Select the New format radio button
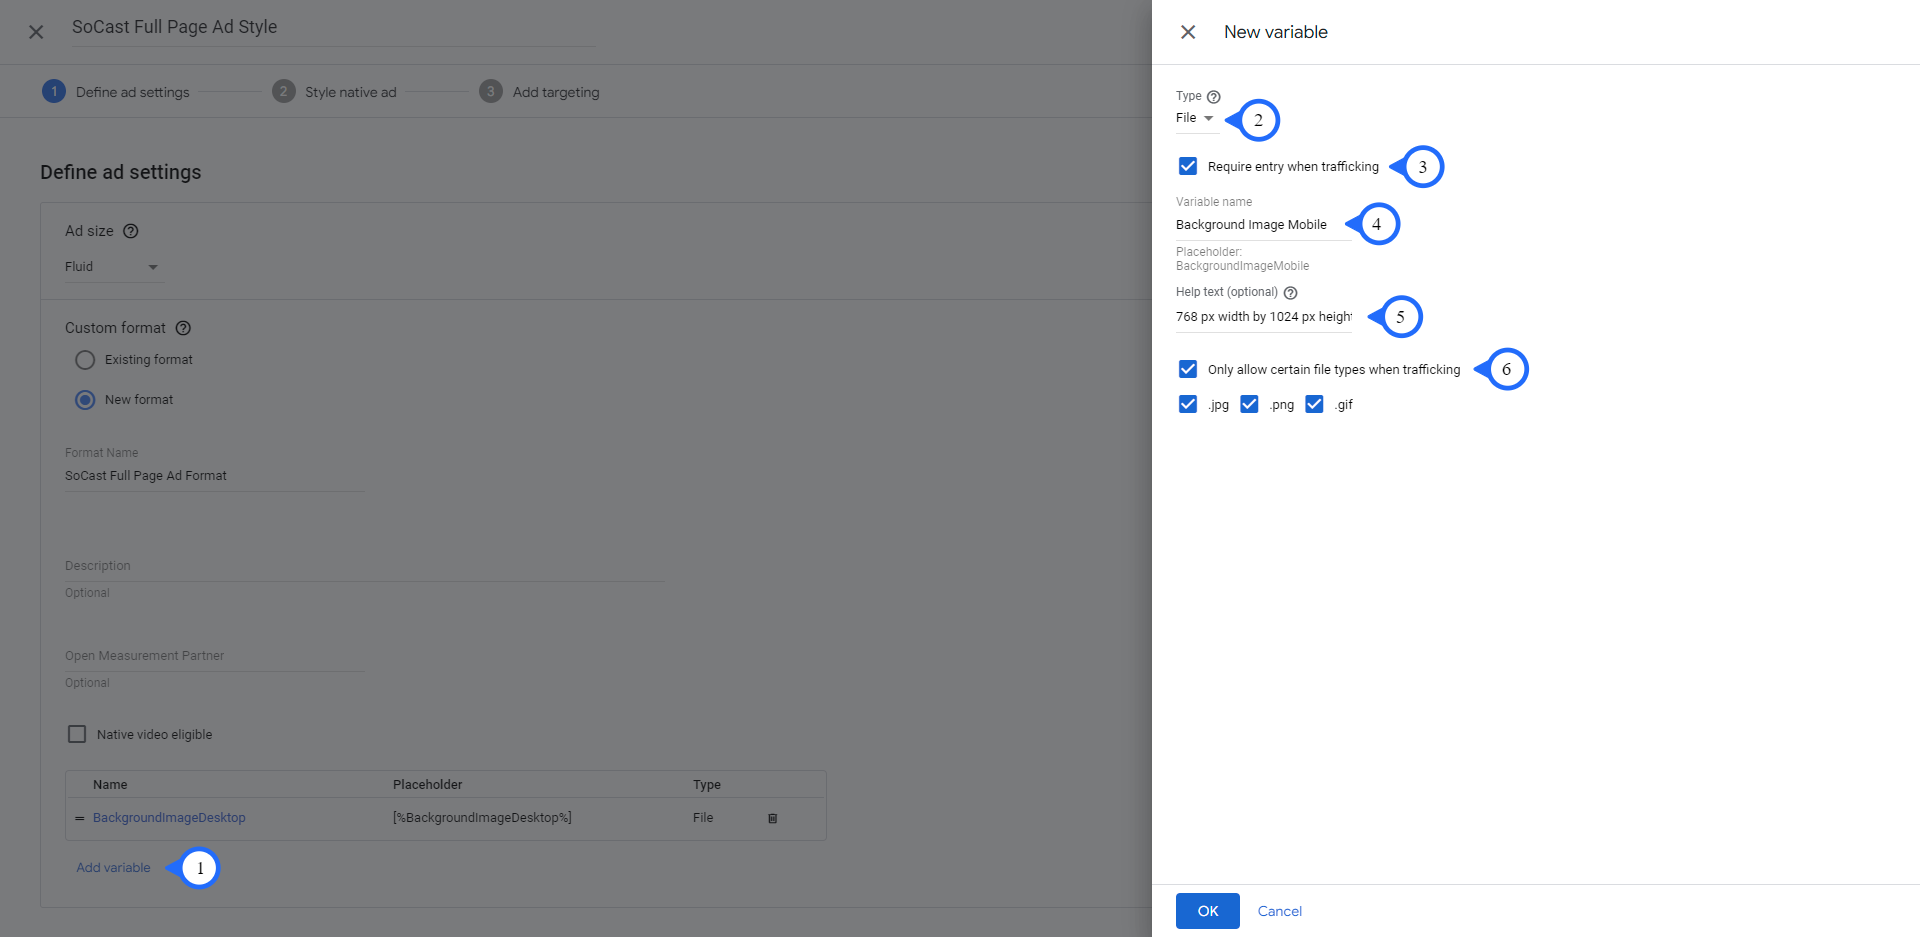This screenshot has width=1920, height=937. pyautogui.click(x=85, y=400)
